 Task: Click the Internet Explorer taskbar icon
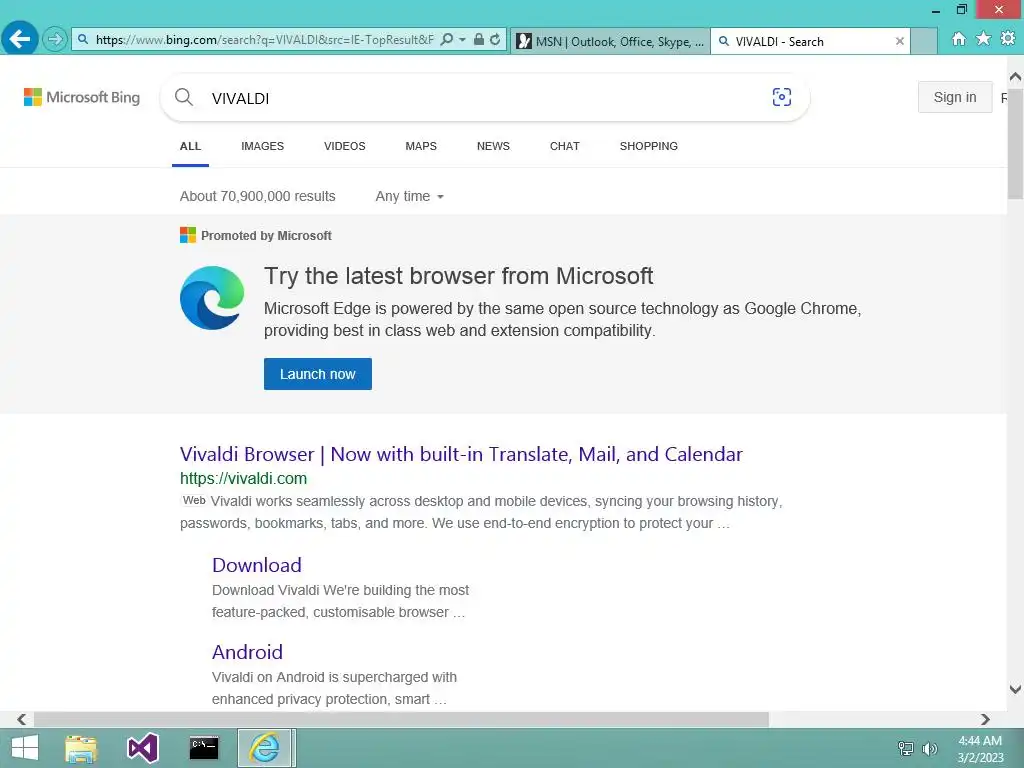tap(264, 748)
